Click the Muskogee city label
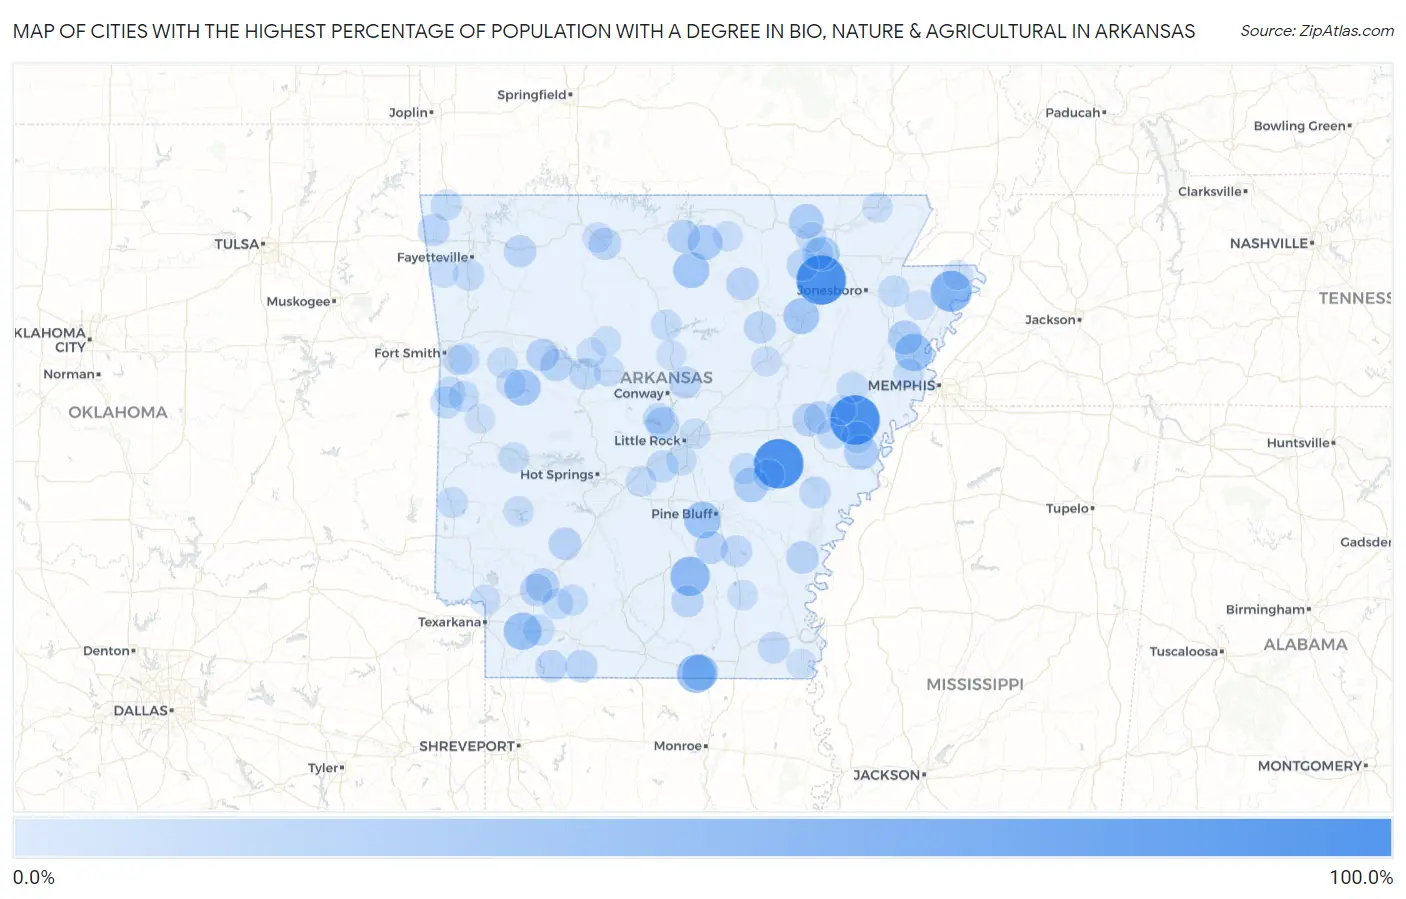Screen dimensions: 1406x899 298,302
